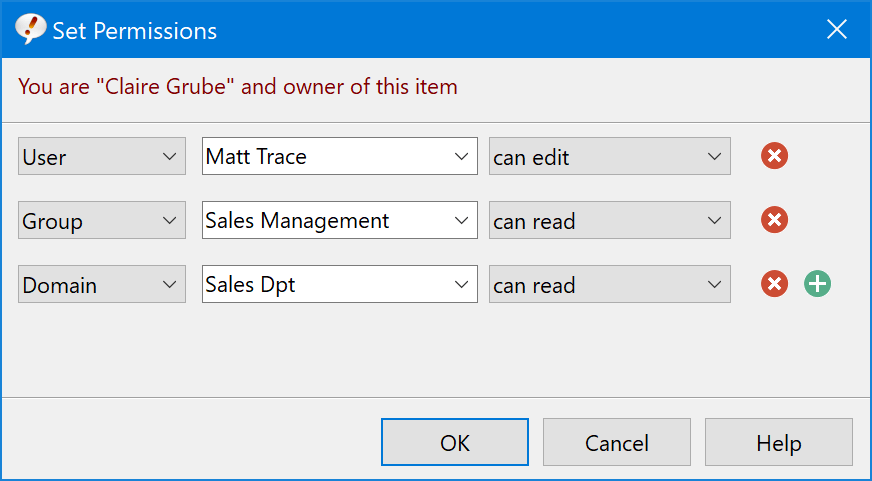Screen dimensions: 872x481
Task: Open the User type dropdown
Action: click(102, 156)
